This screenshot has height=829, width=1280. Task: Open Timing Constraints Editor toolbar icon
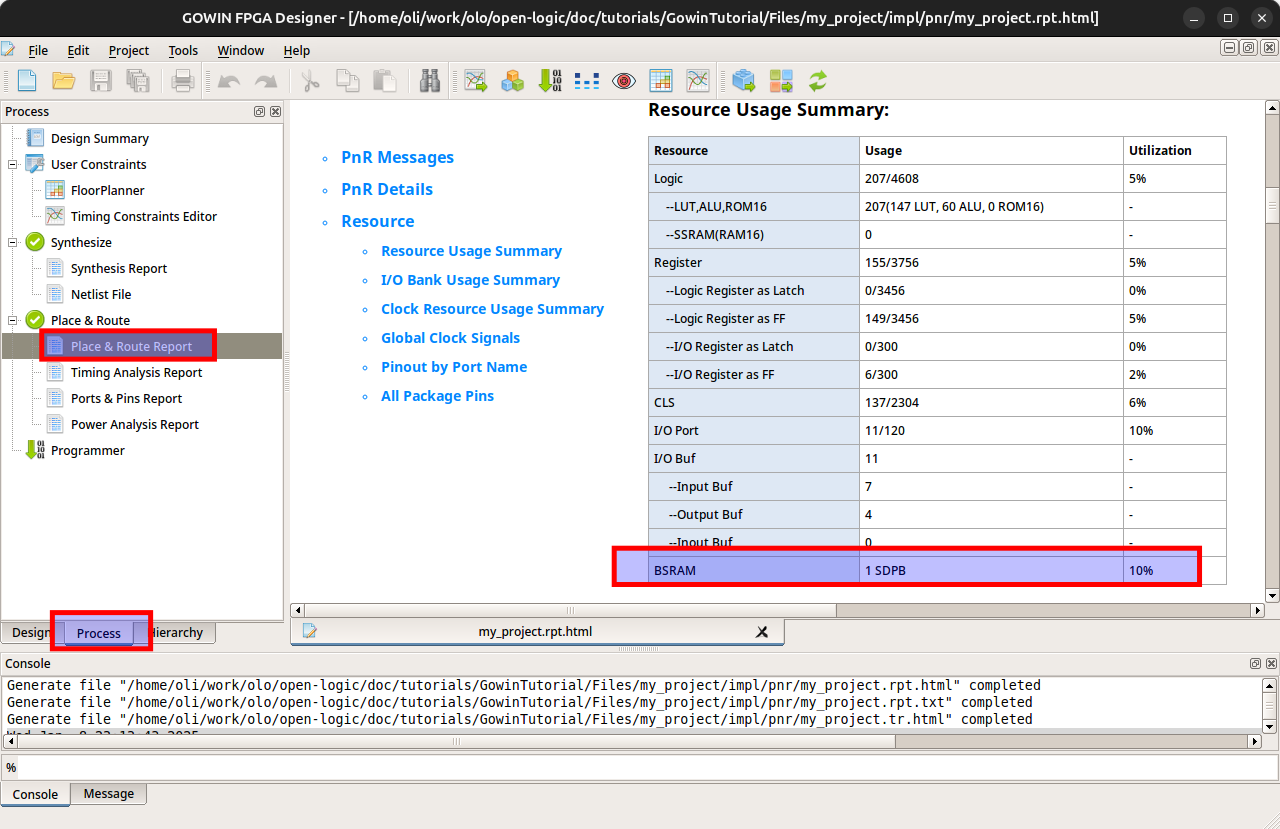[698, 81]
